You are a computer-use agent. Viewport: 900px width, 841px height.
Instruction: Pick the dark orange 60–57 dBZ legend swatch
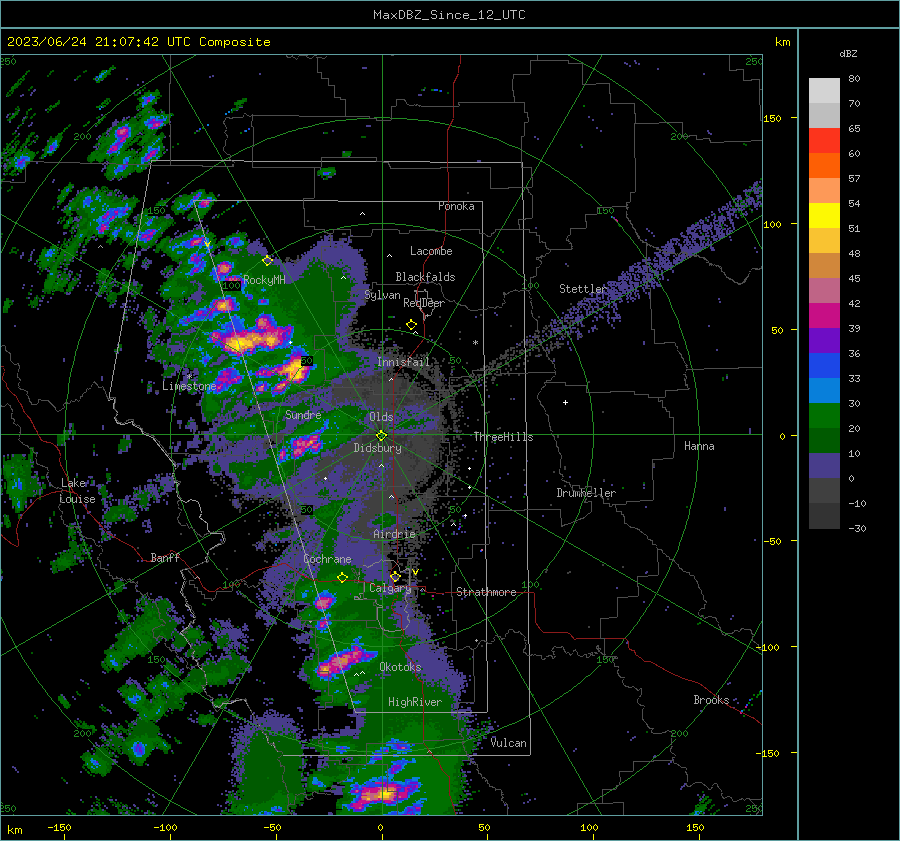click(824, 166)
